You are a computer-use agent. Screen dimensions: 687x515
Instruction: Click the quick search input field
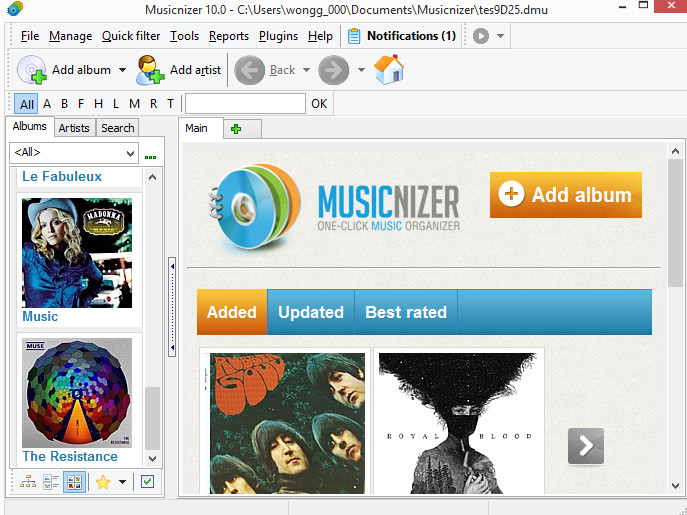[245, 104]
